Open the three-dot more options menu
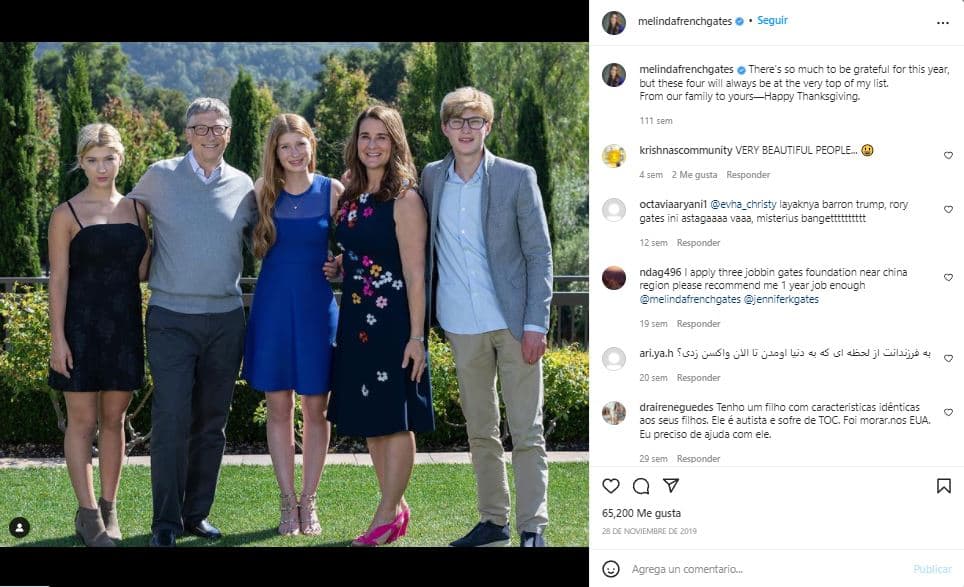 [942, 22]
